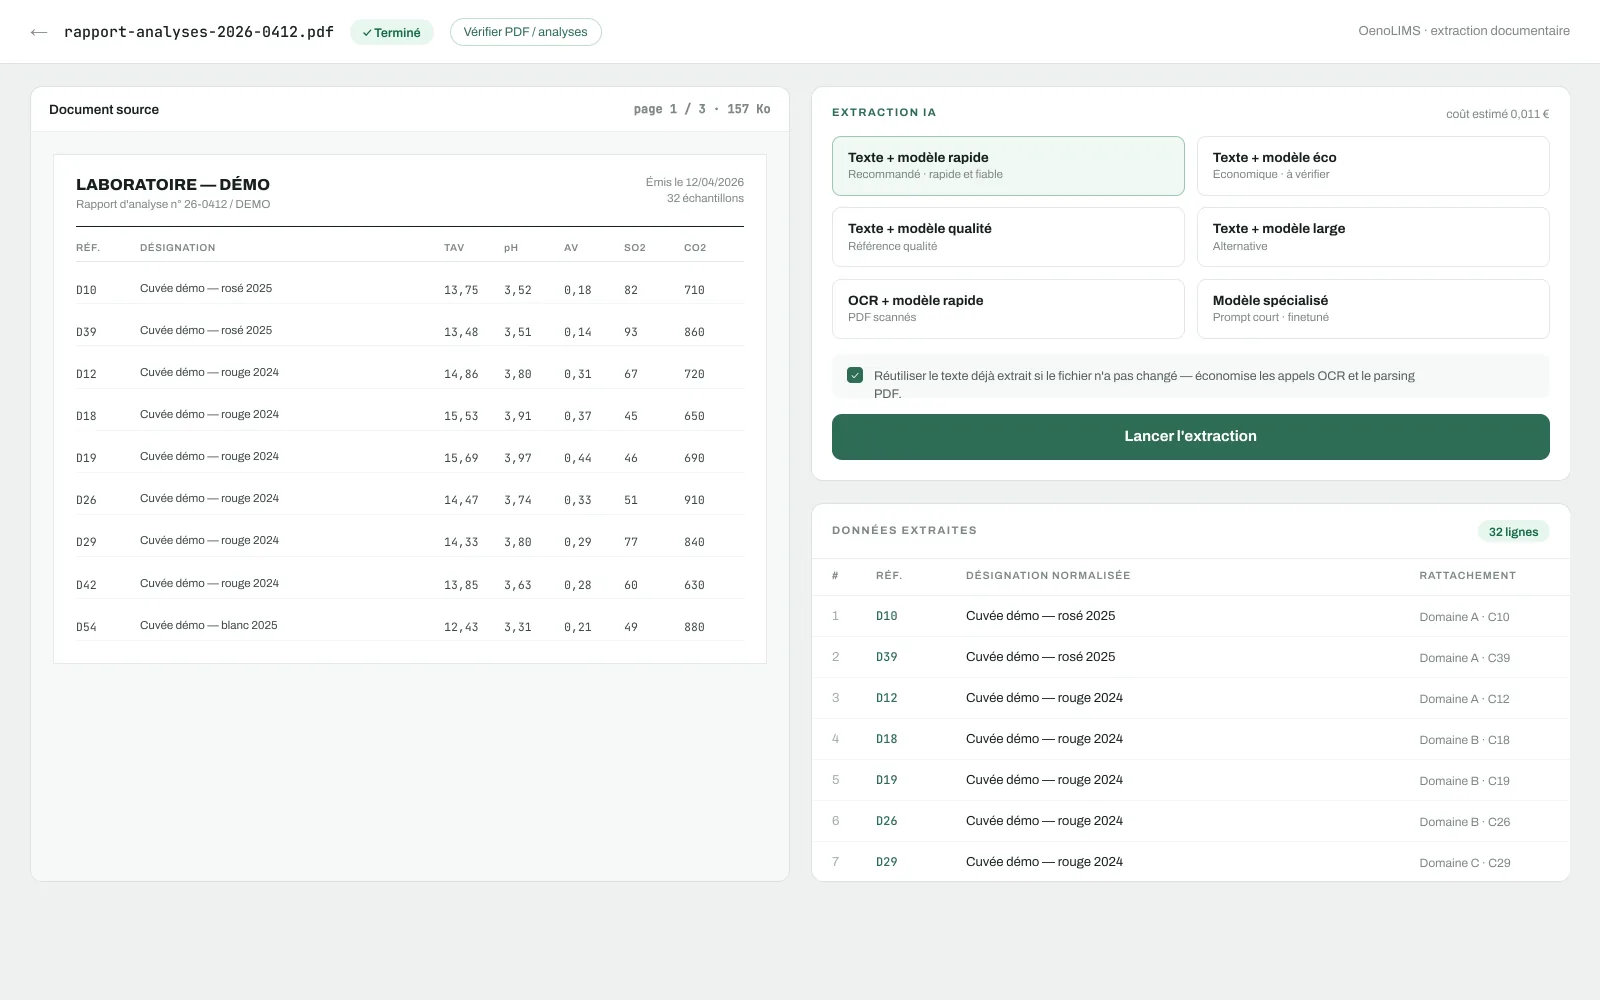The width and height of the screenshot is (1600, 1000).
Task: Open extracted reference D26
Action: coord(887,822)
